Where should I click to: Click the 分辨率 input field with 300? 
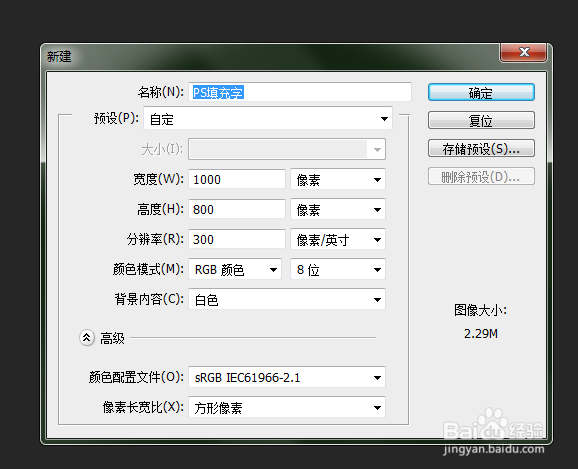tap(237, 239)
